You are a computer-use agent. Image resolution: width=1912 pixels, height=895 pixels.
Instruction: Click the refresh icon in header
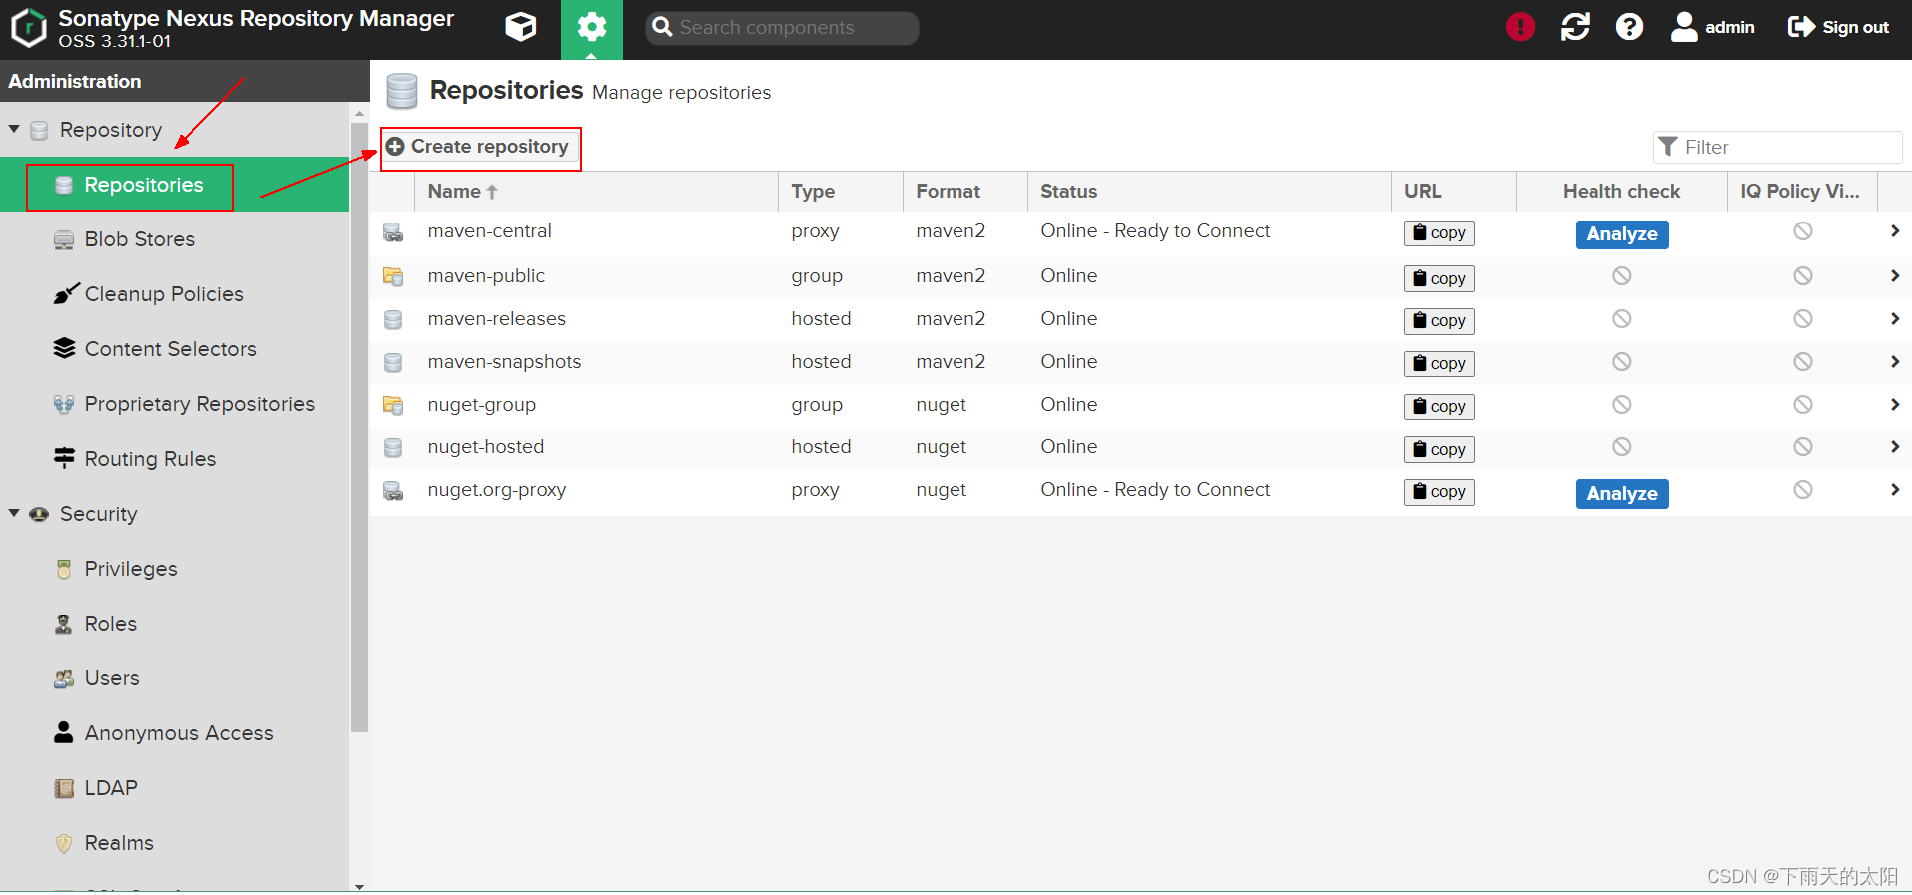[x=1575, y=27]
